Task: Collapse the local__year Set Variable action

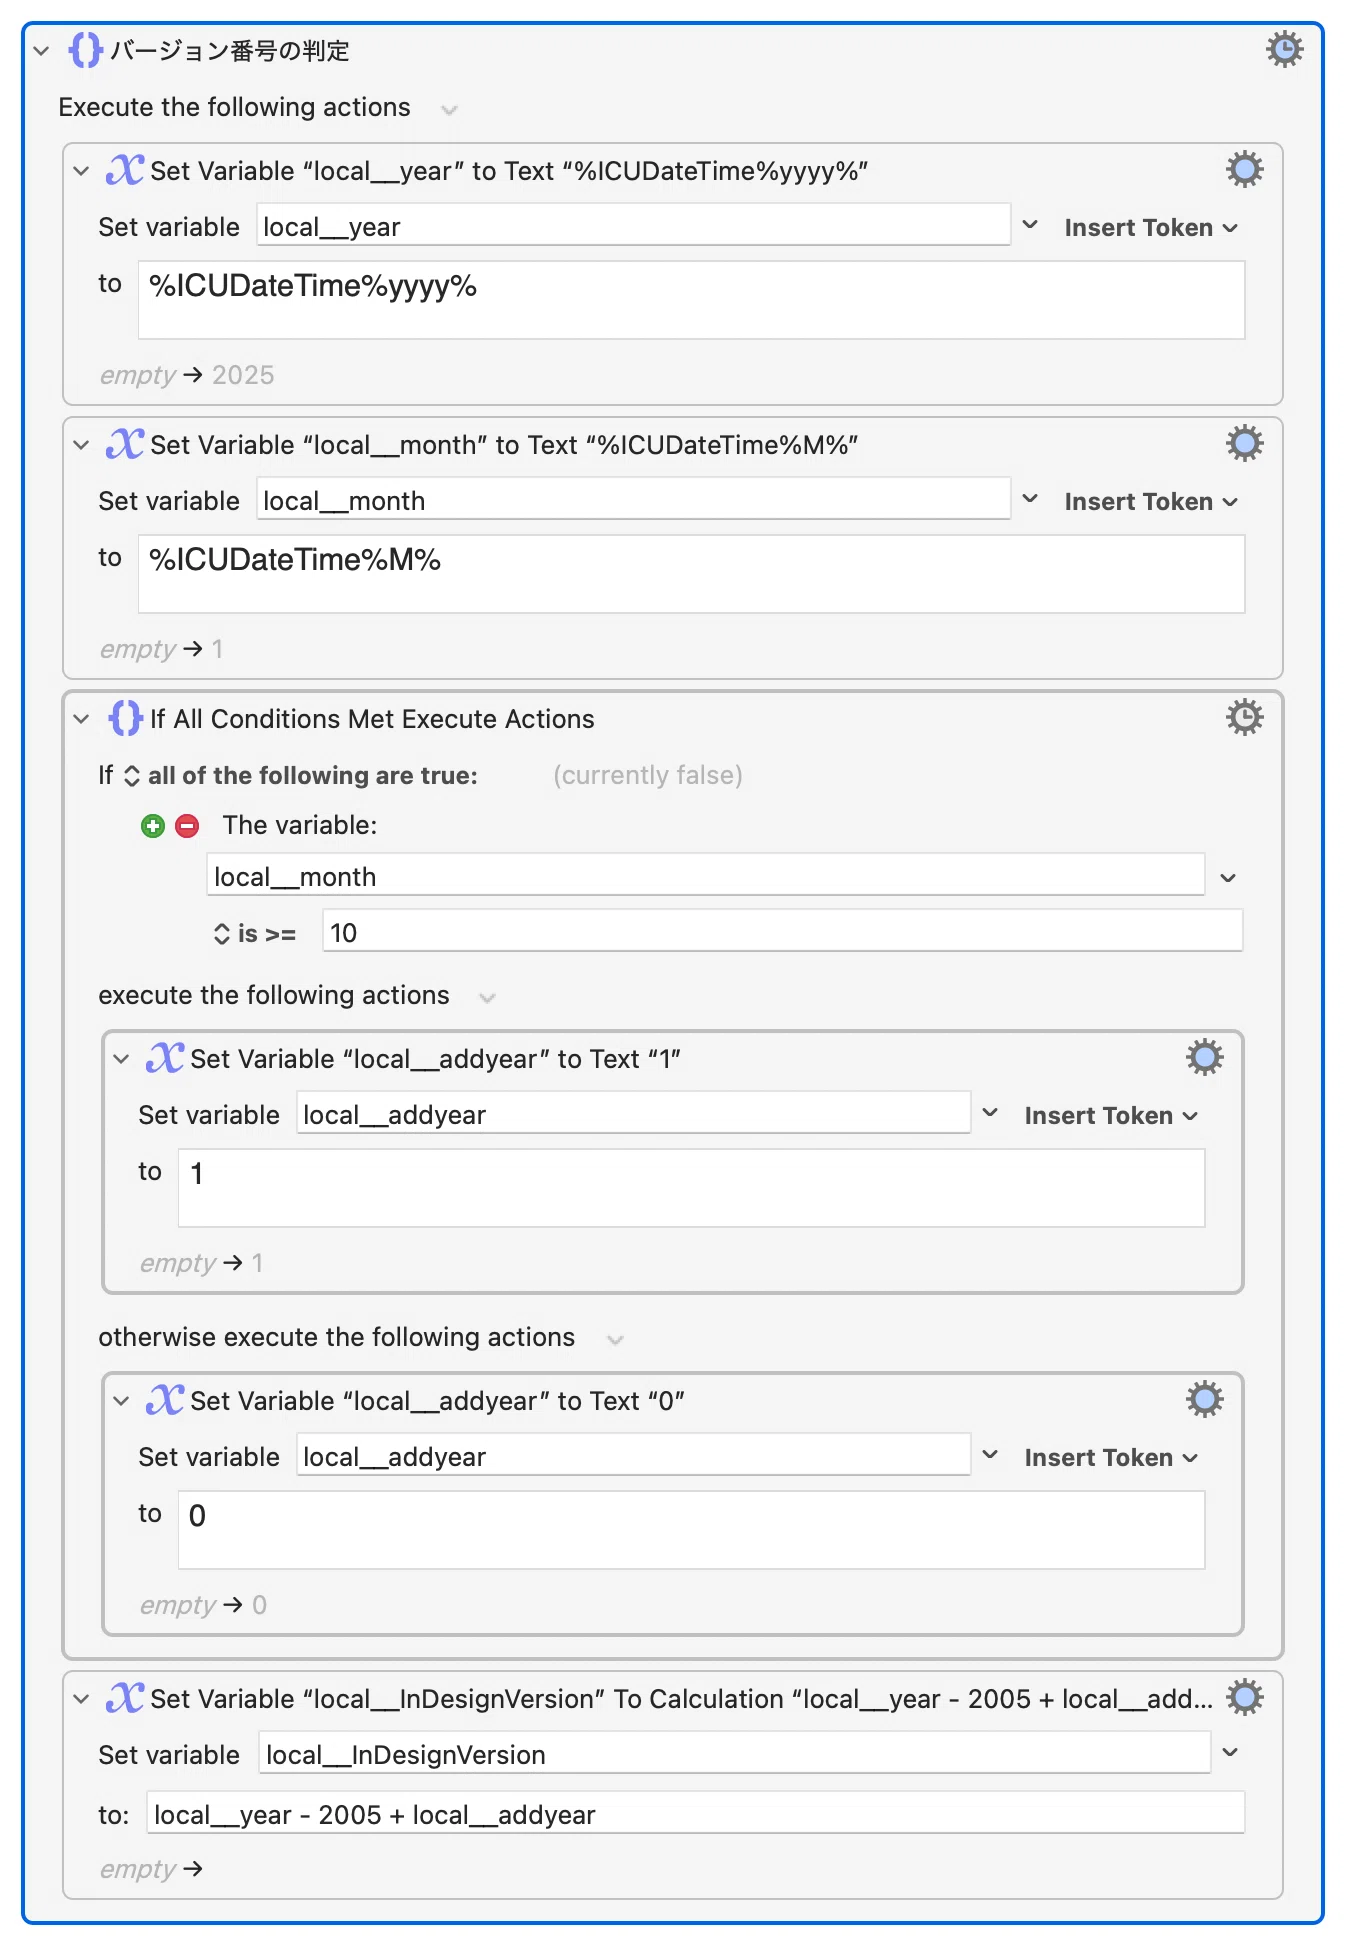Action: [x=81, y=171]
